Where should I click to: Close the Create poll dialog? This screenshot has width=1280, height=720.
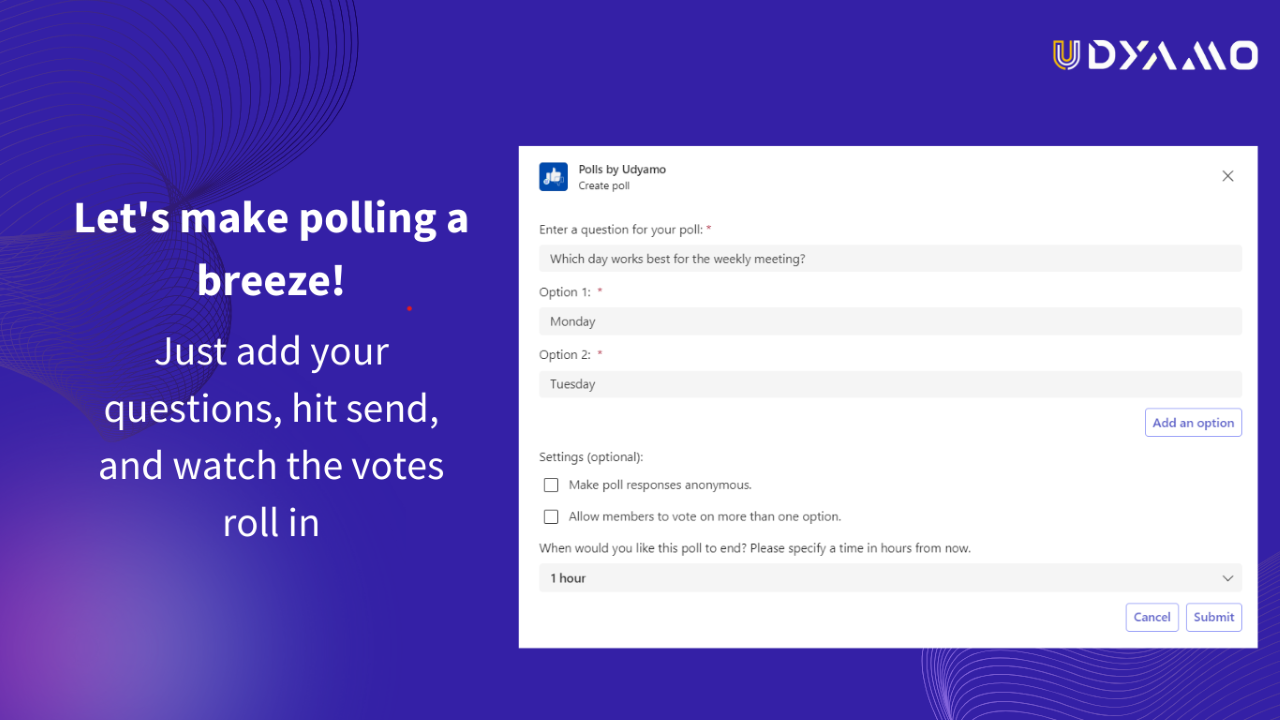[x=1228, y=176]
